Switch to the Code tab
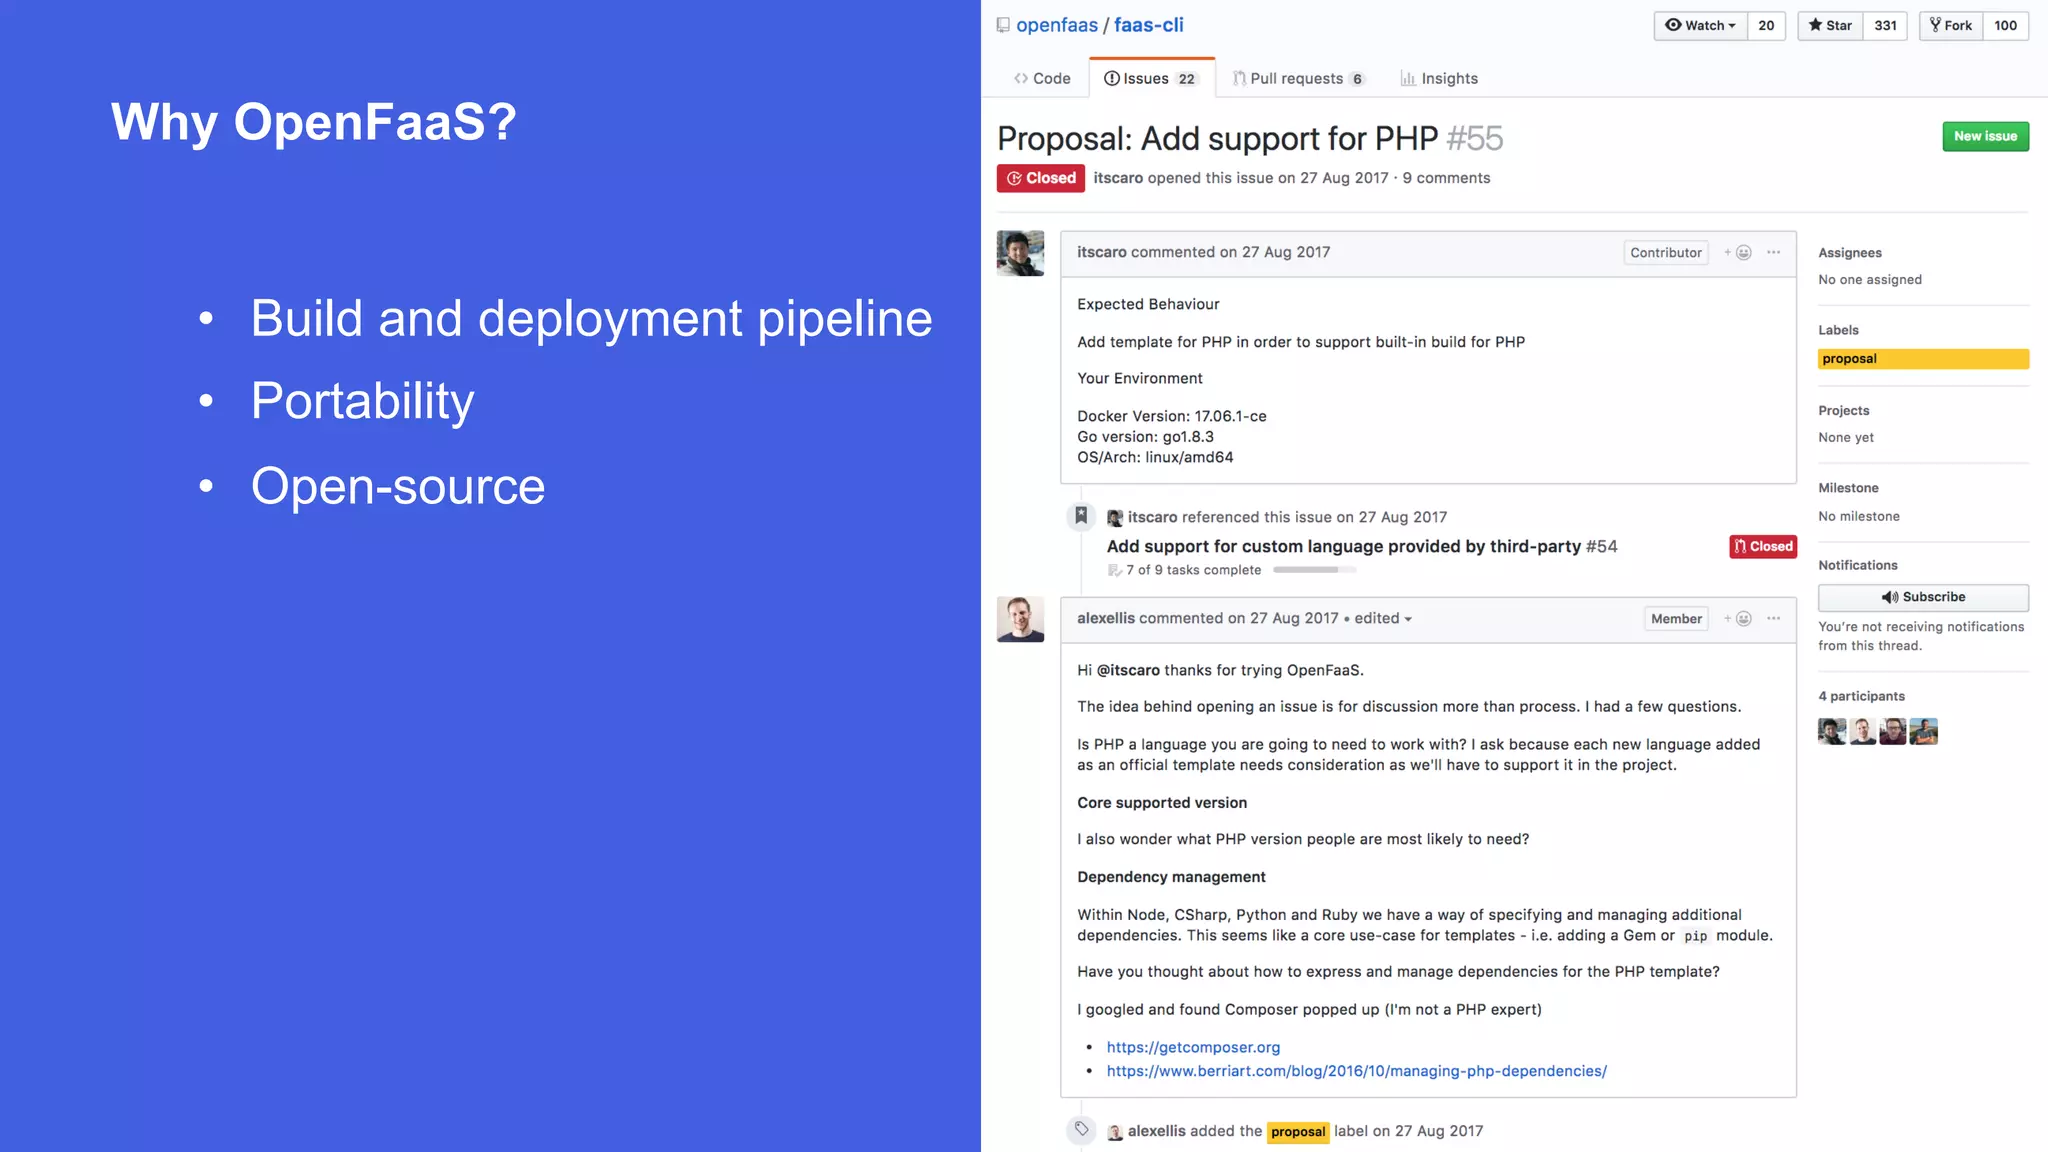2048x1152 pixels. pyautogui.click(x=1042, y=78)
